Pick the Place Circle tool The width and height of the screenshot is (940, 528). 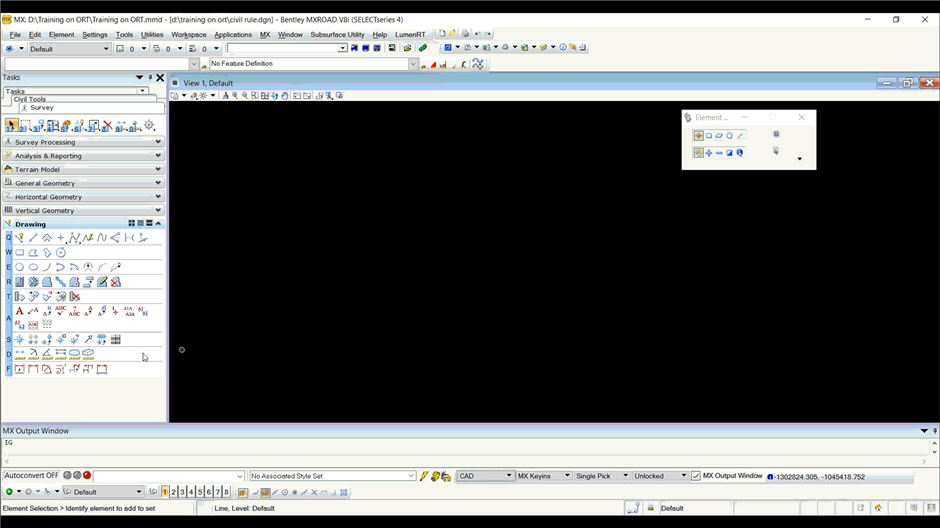pyautogui.click(x=20, y=267)
